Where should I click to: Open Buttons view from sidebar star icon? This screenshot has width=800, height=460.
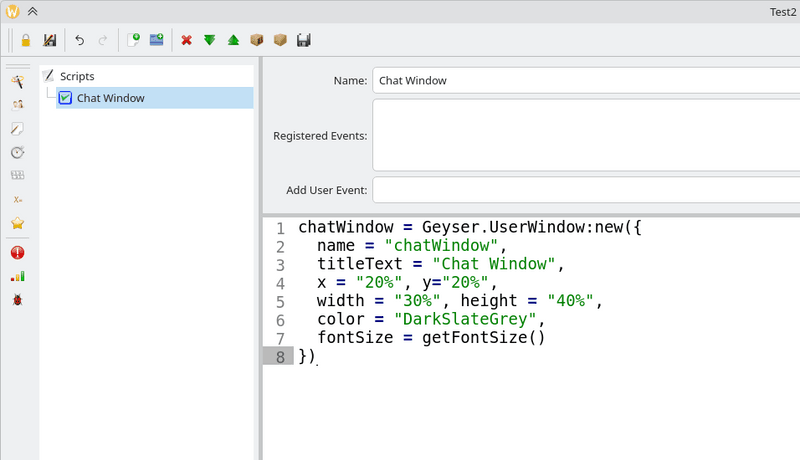18,223
